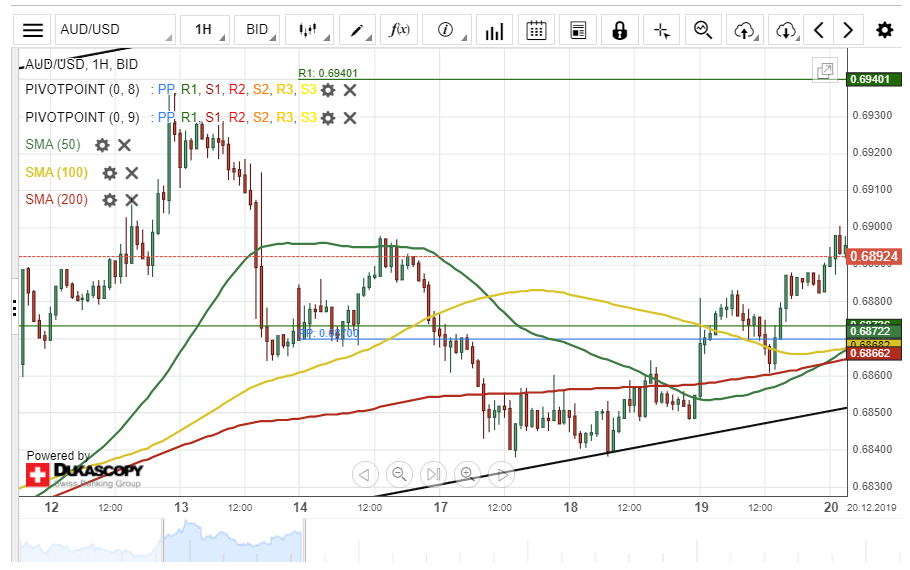Open the AUD/USD instrument dropdown
The width and height of the screenshot is (910, 570).
[113, 30]
